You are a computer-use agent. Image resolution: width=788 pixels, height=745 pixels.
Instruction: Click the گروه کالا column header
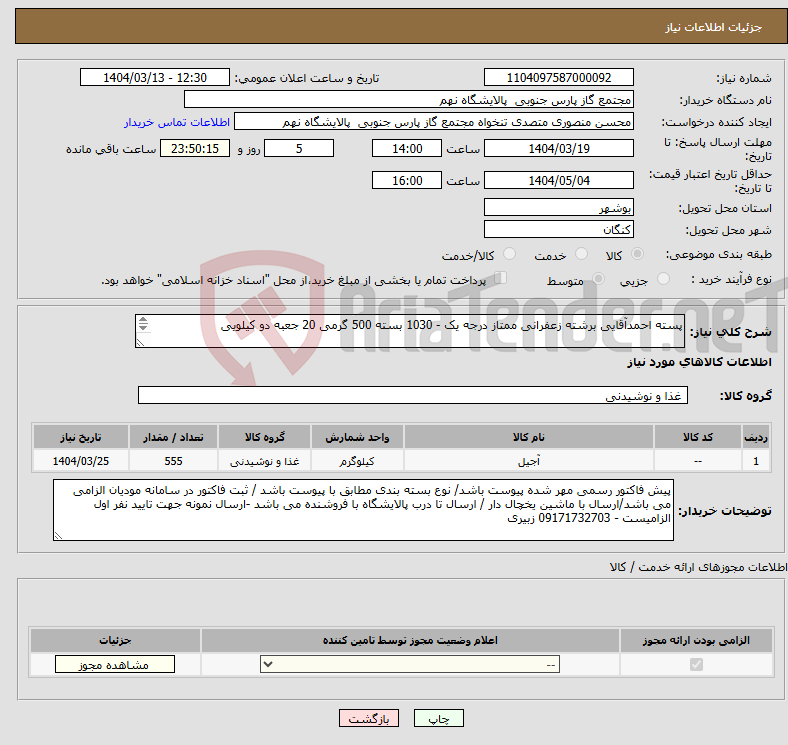(264, 437)
